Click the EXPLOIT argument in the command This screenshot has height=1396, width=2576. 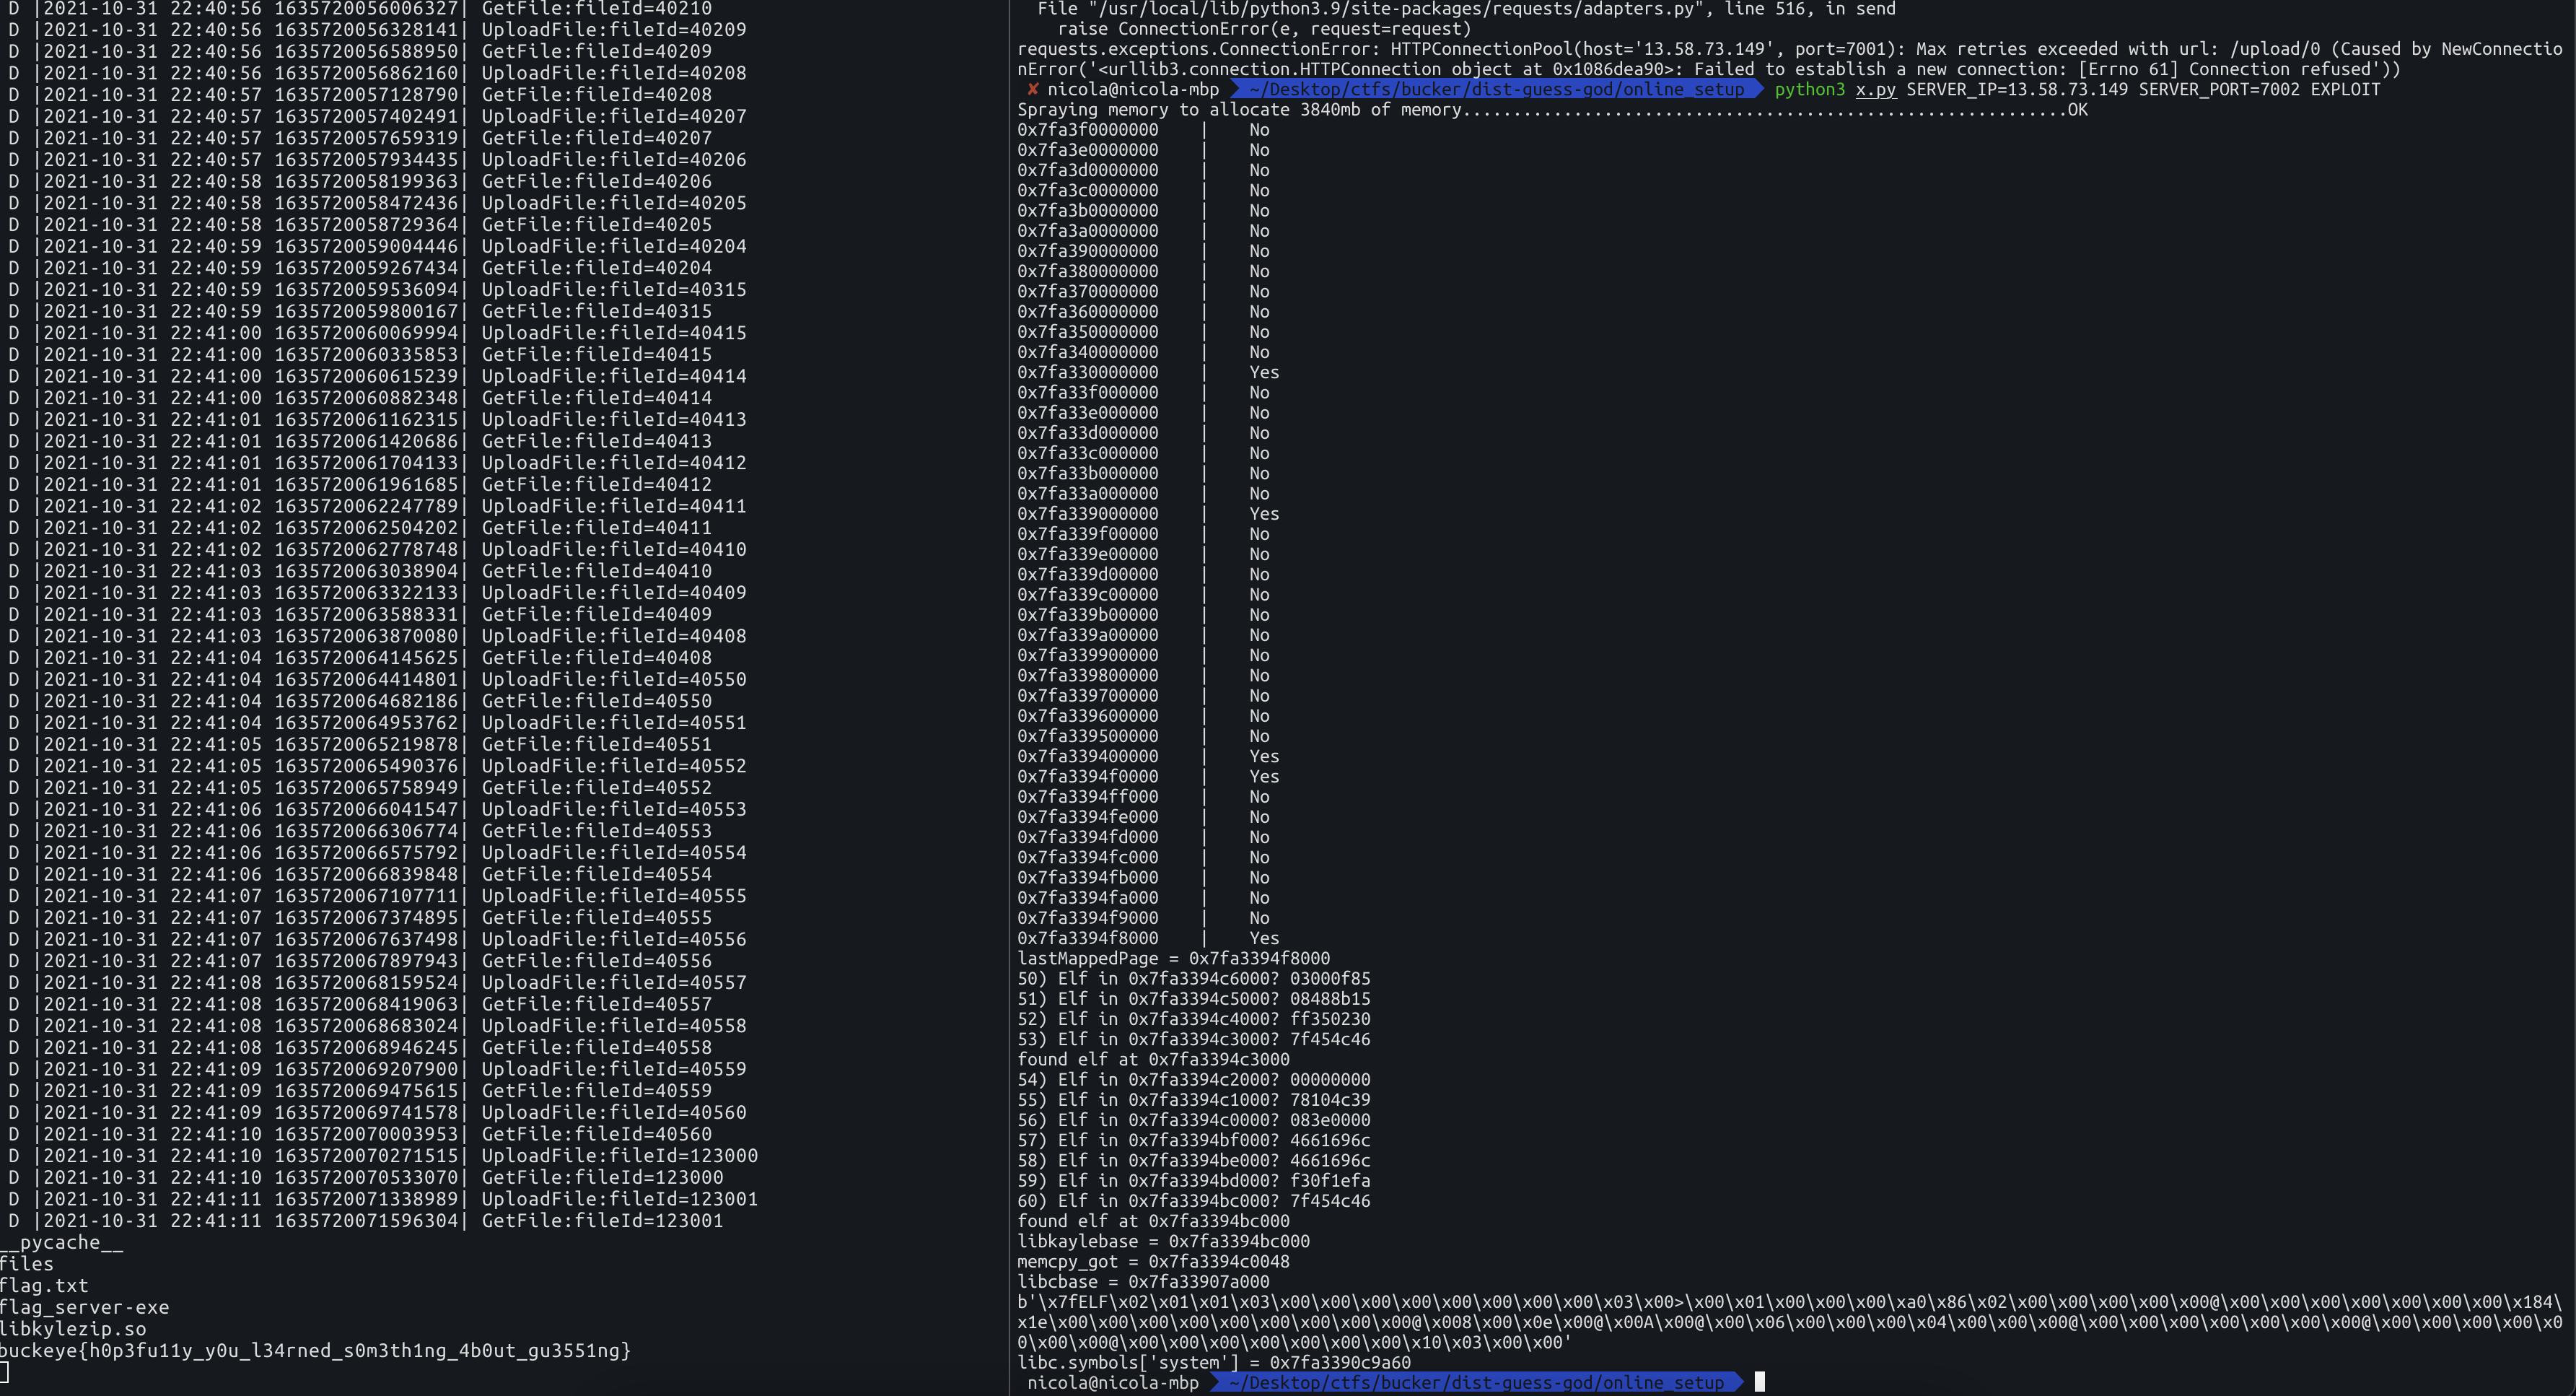click(x=2344, y=89)
